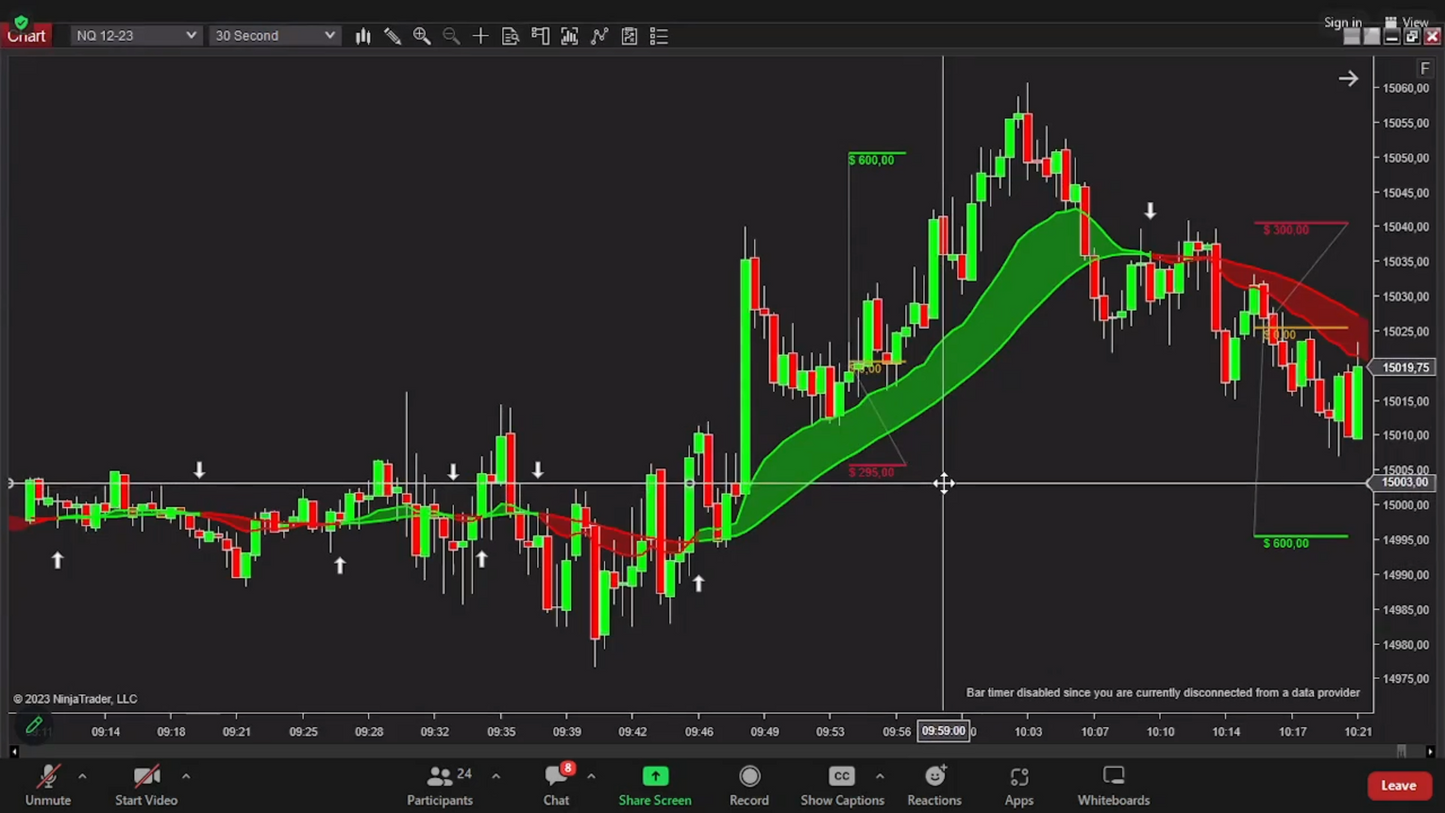Screen dimensions: 1445x813
Task: Open the View menu
Action: 1407,22
